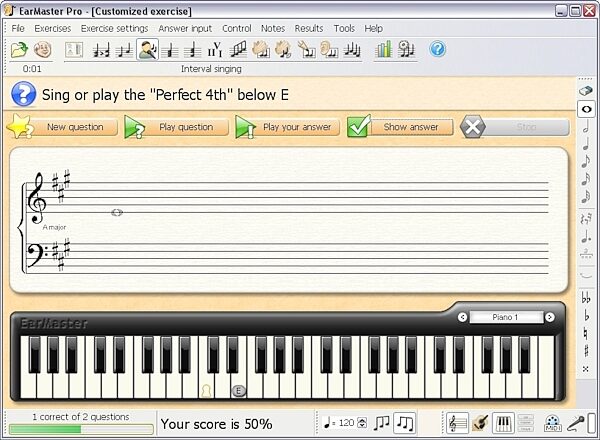This screenshot has height=440, width=600.
Task: Choose the sharp accidental
Action: 586,350
